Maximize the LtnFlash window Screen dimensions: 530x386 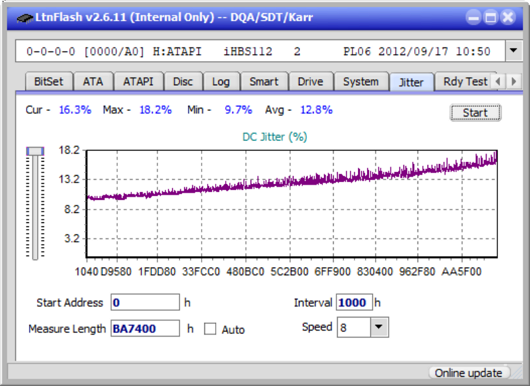click(491, 17)
